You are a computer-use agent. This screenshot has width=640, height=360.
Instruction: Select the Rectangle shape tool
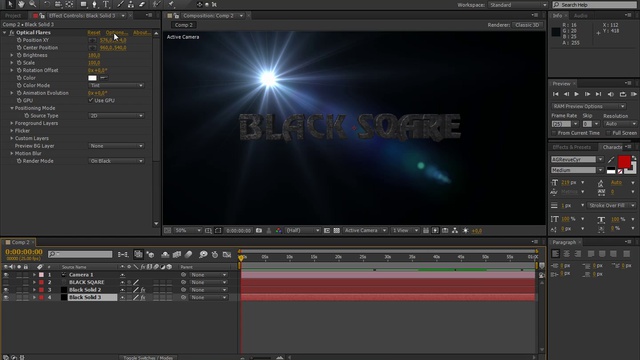pos(84,4)
